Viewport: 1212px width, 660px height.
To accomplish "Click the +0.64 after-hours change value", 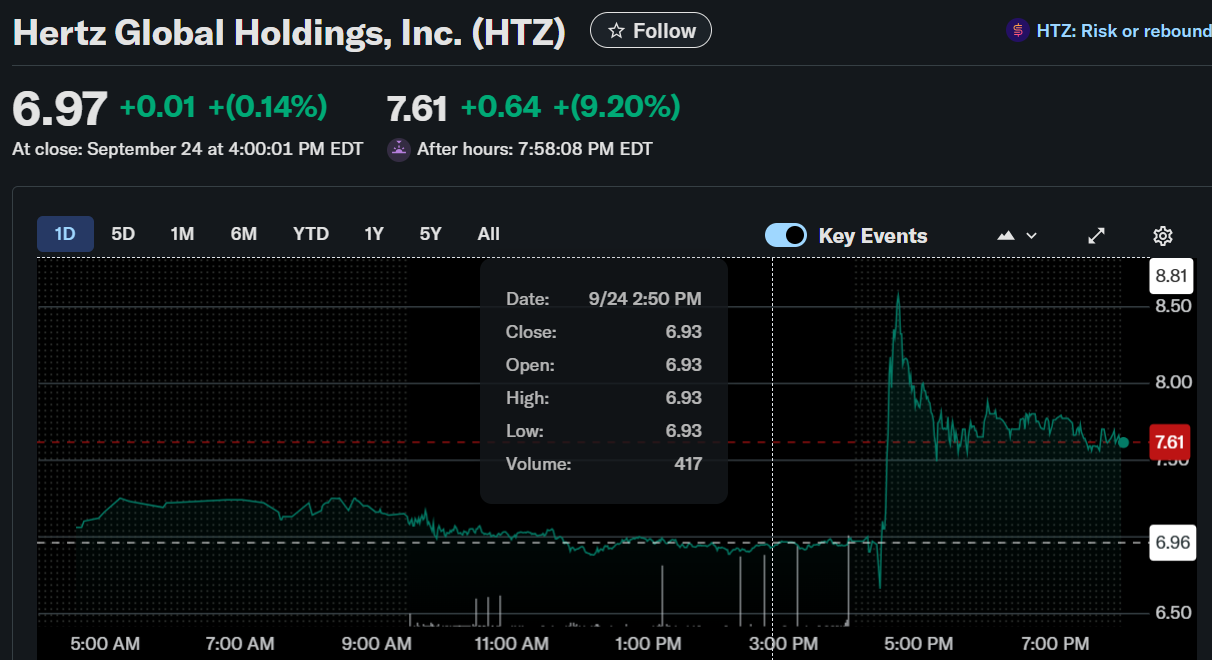I will tap(501, 106).
